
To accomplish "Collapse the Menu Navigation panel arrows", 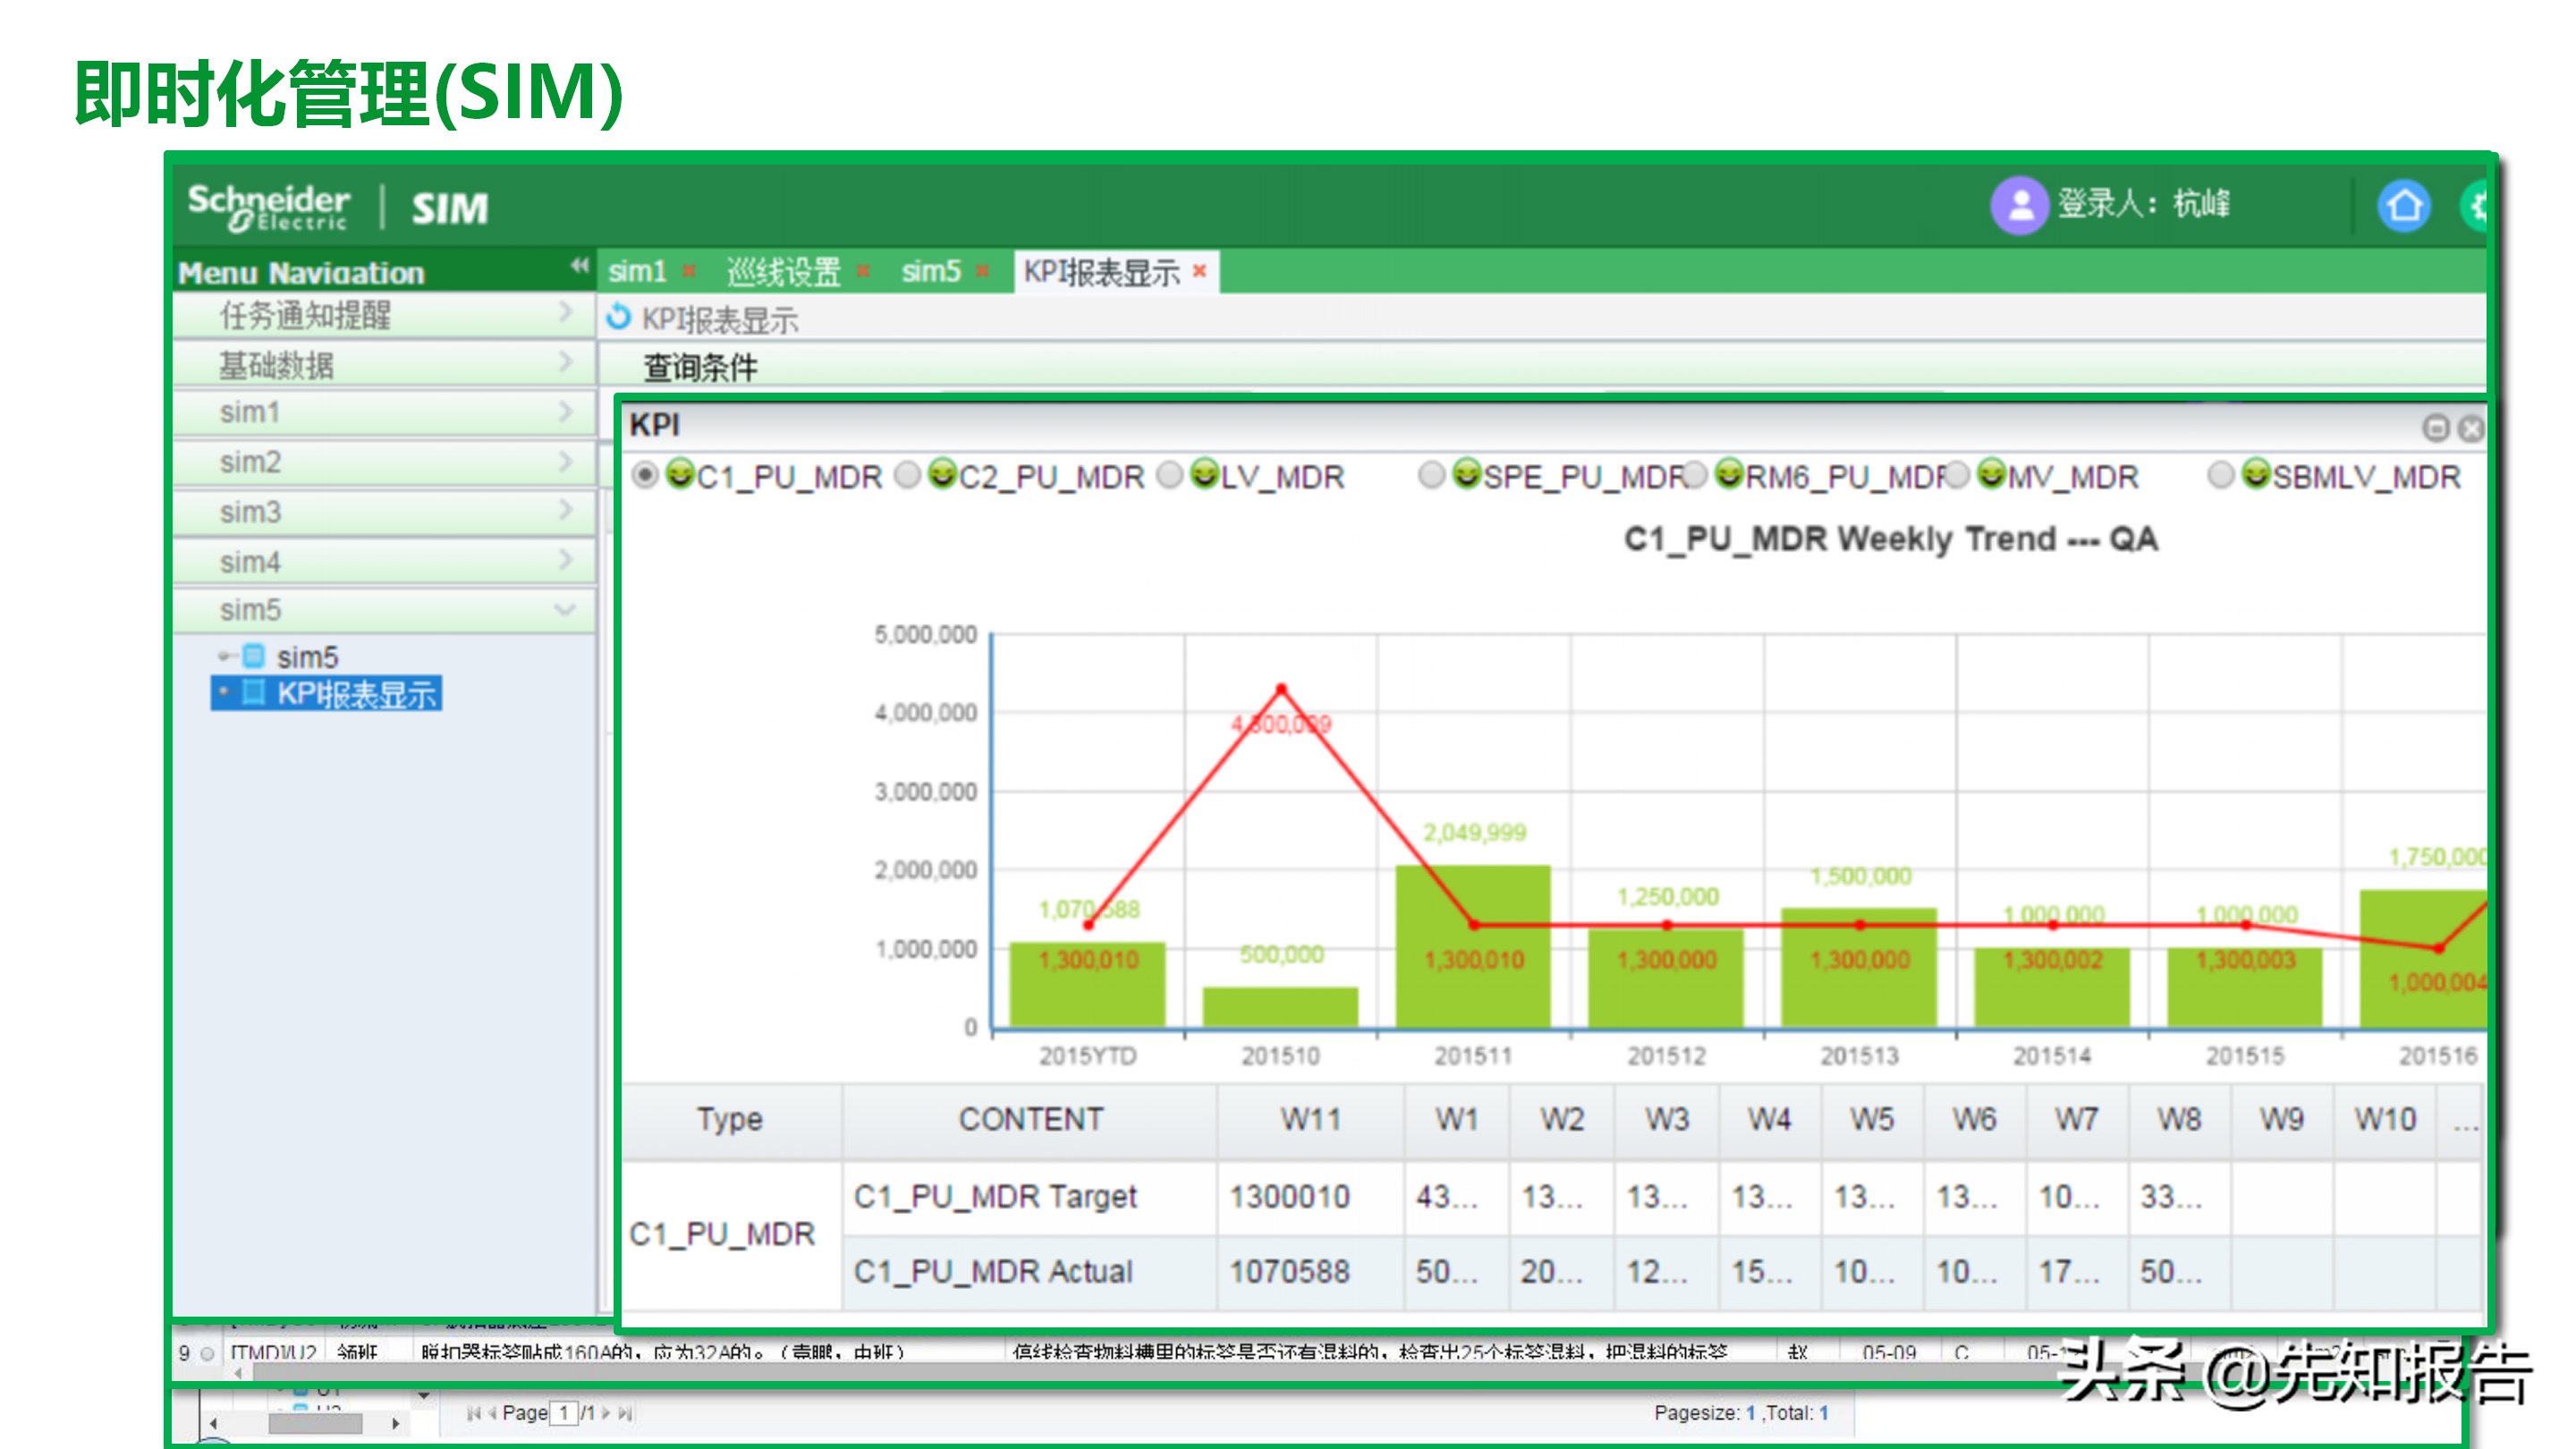I will tap(579, 266).
